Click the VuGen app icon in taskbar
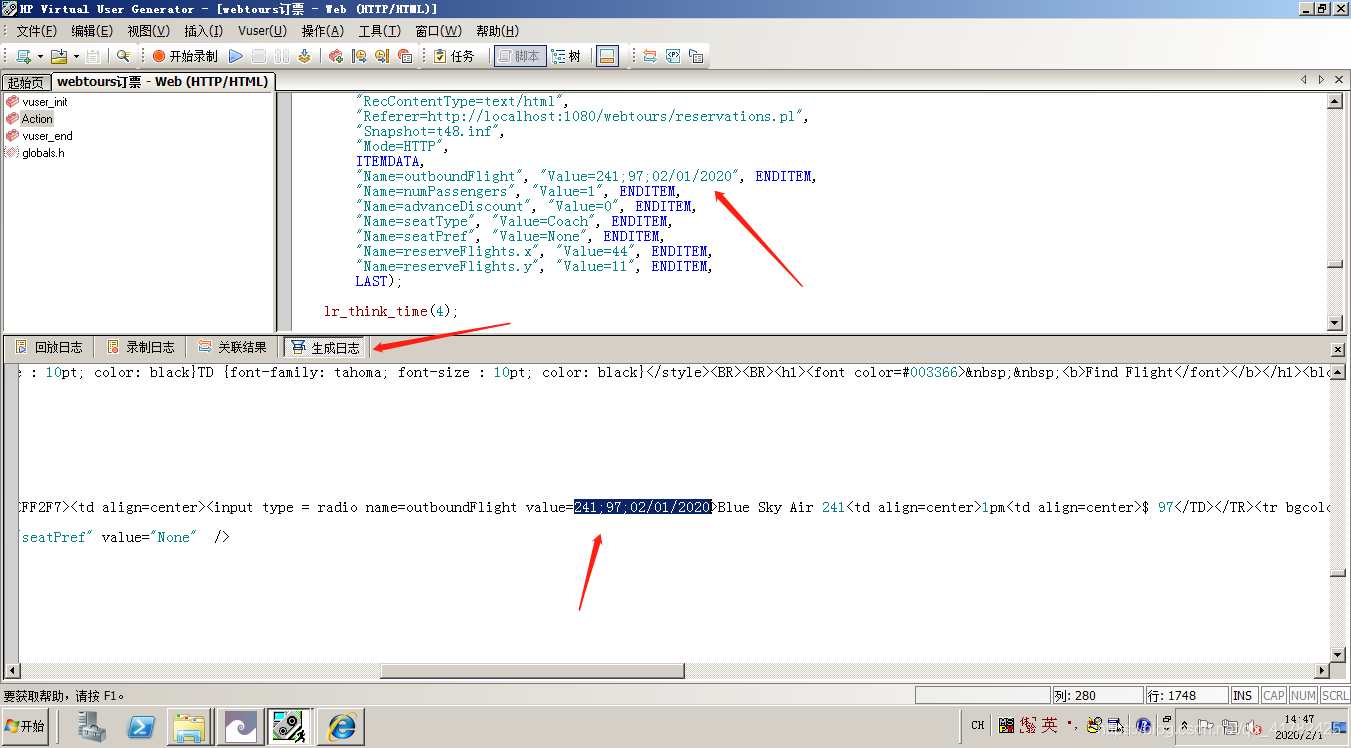Screen dimensions: 1351x748 (289, 726)
